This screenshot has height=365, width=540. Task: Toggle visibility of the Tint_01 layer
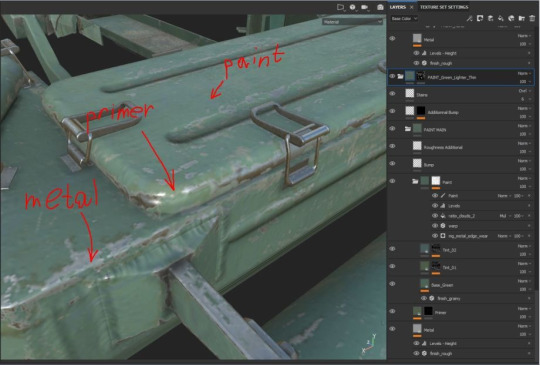[x=392, y=266]
